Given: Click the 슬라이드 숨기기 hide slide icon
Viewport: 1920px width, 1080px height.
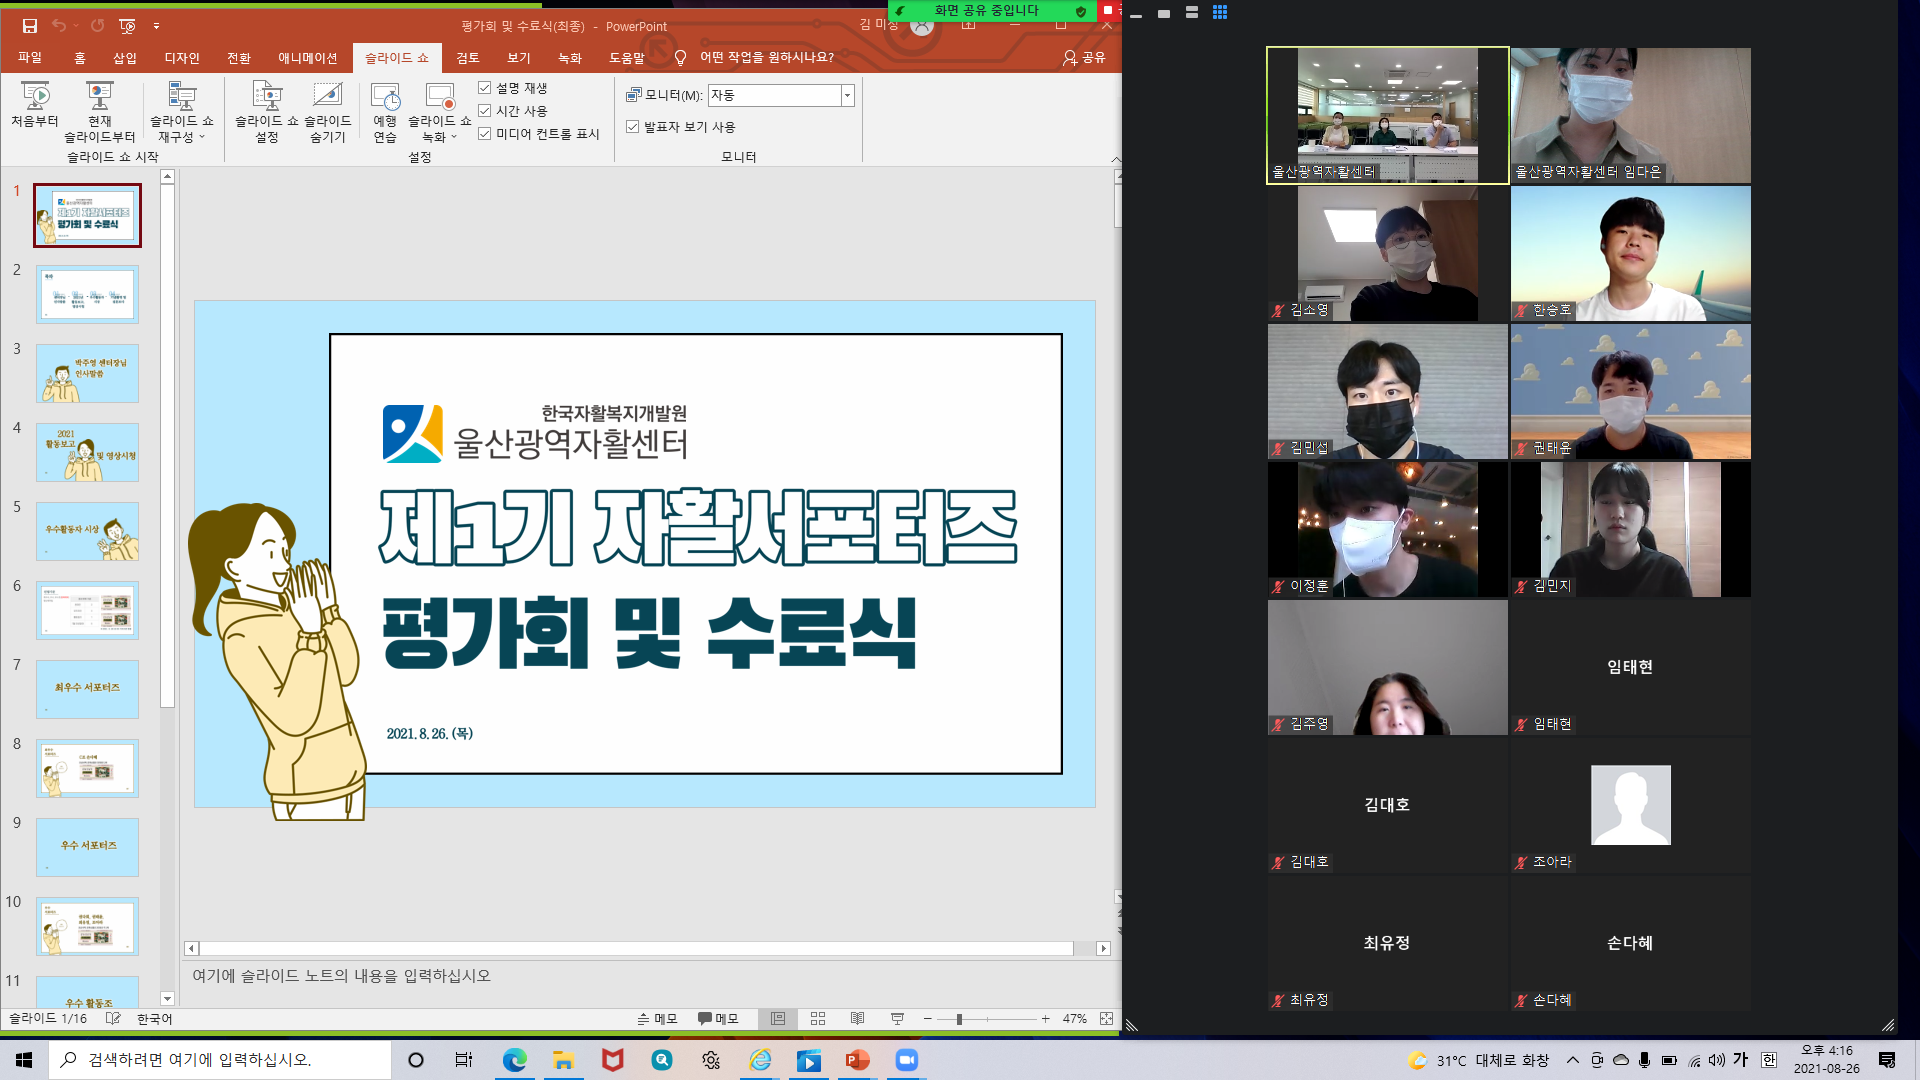Looking at the screenshot, I should (x=327, y=96).
